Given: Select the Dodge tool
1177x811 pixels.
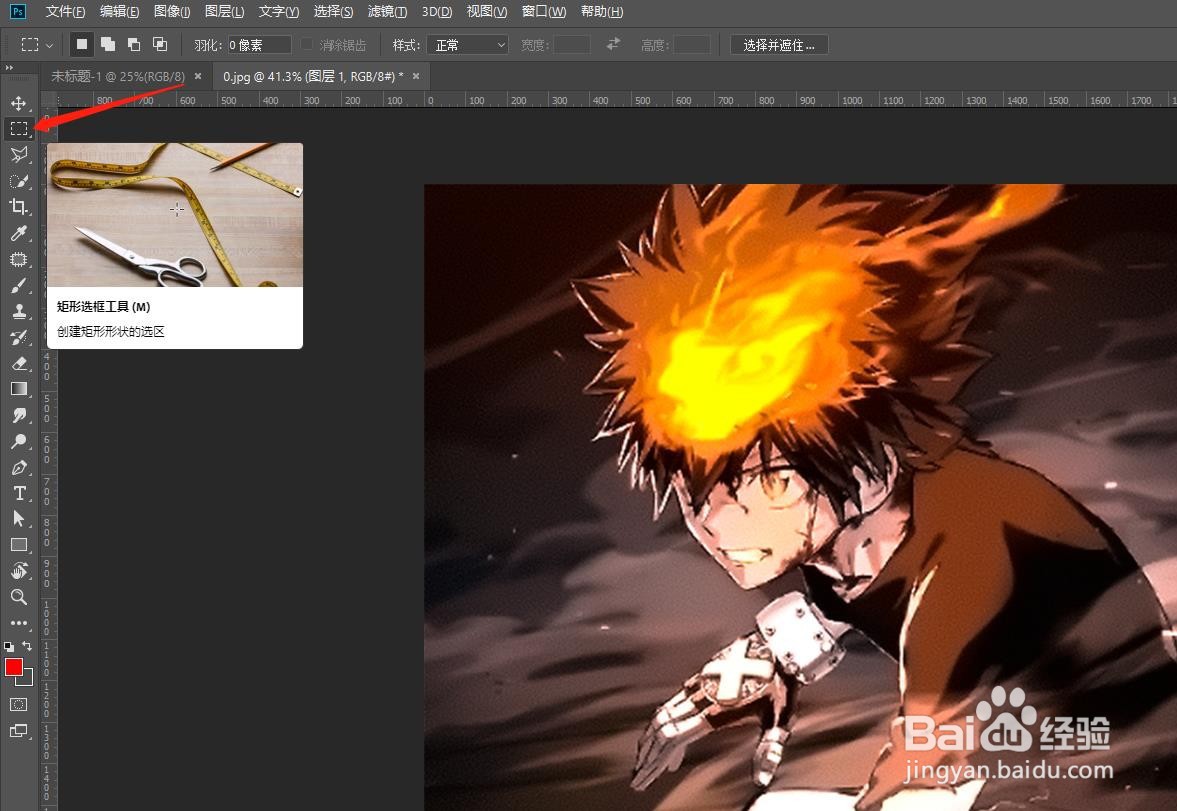Looking at the screenshot, I should [19, 442].
